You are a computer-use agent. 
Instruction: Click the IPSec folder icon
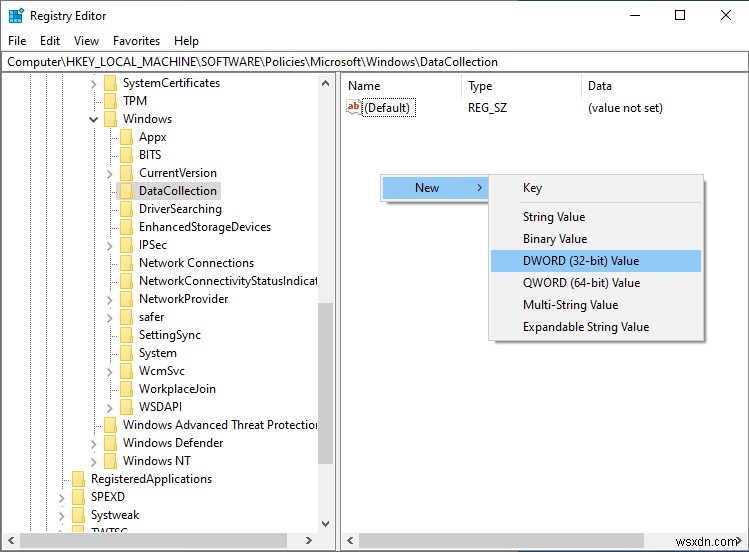(127, 245)
